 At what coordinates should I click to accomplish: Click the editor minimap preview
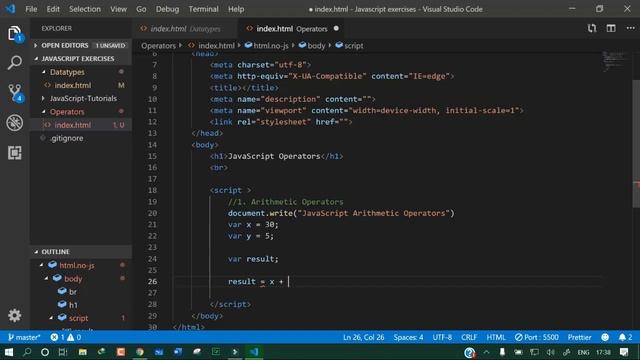616,61
